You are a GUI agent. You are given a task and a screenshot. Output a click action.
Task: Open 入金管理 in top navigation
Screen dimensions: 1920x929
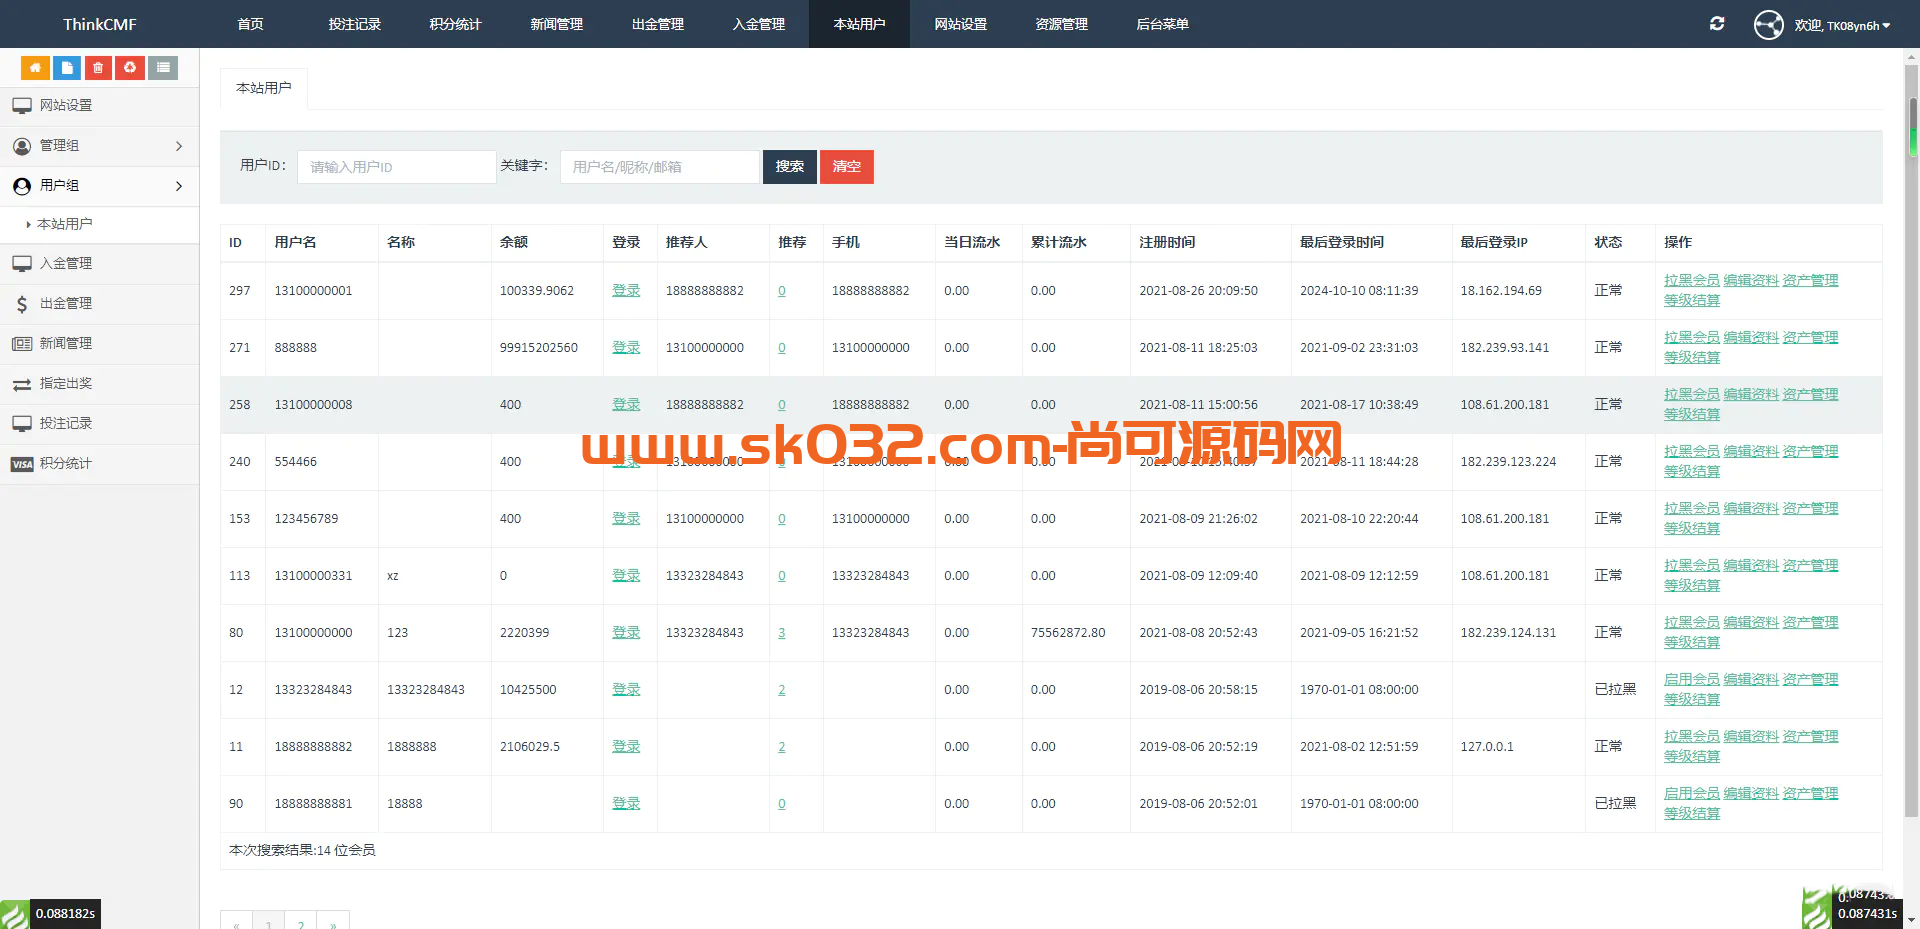[x=759, y=24]
